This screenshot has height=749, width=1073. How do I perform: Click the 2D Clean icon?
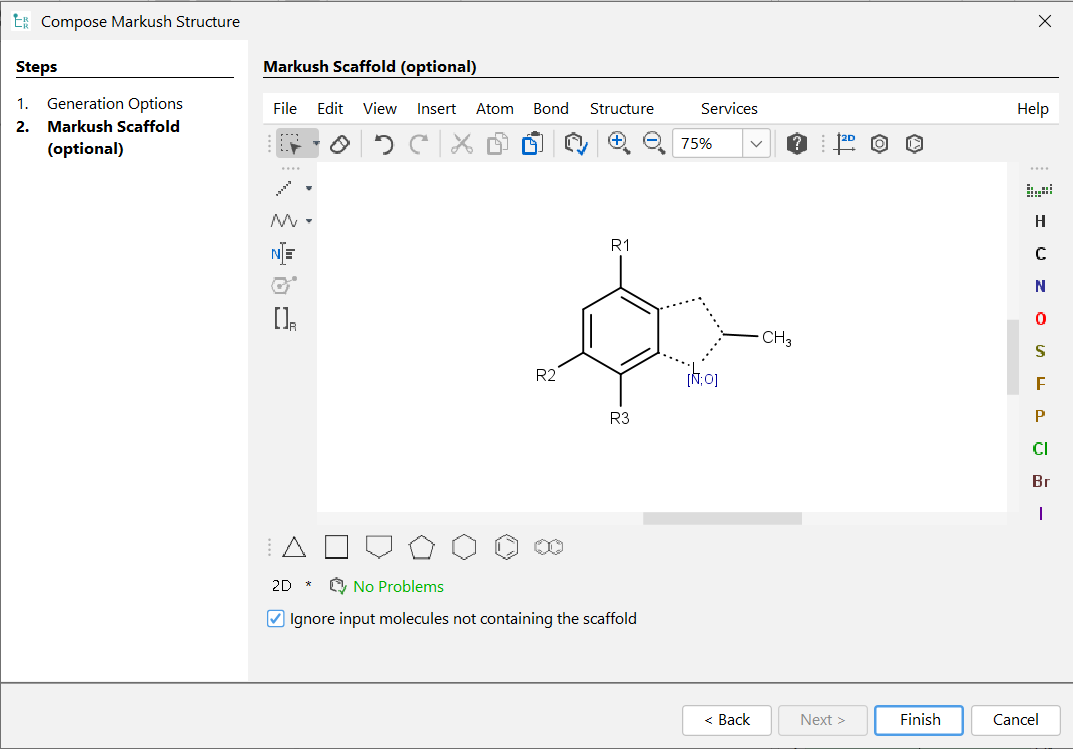pos(846,144)
